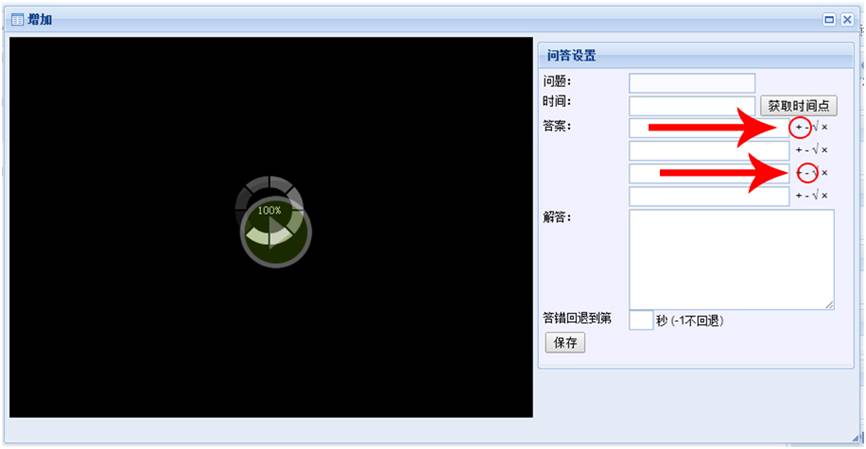Viewport: 866px width, 449px height.
Task: Focus the 问题 question input field
Action: 692,83
